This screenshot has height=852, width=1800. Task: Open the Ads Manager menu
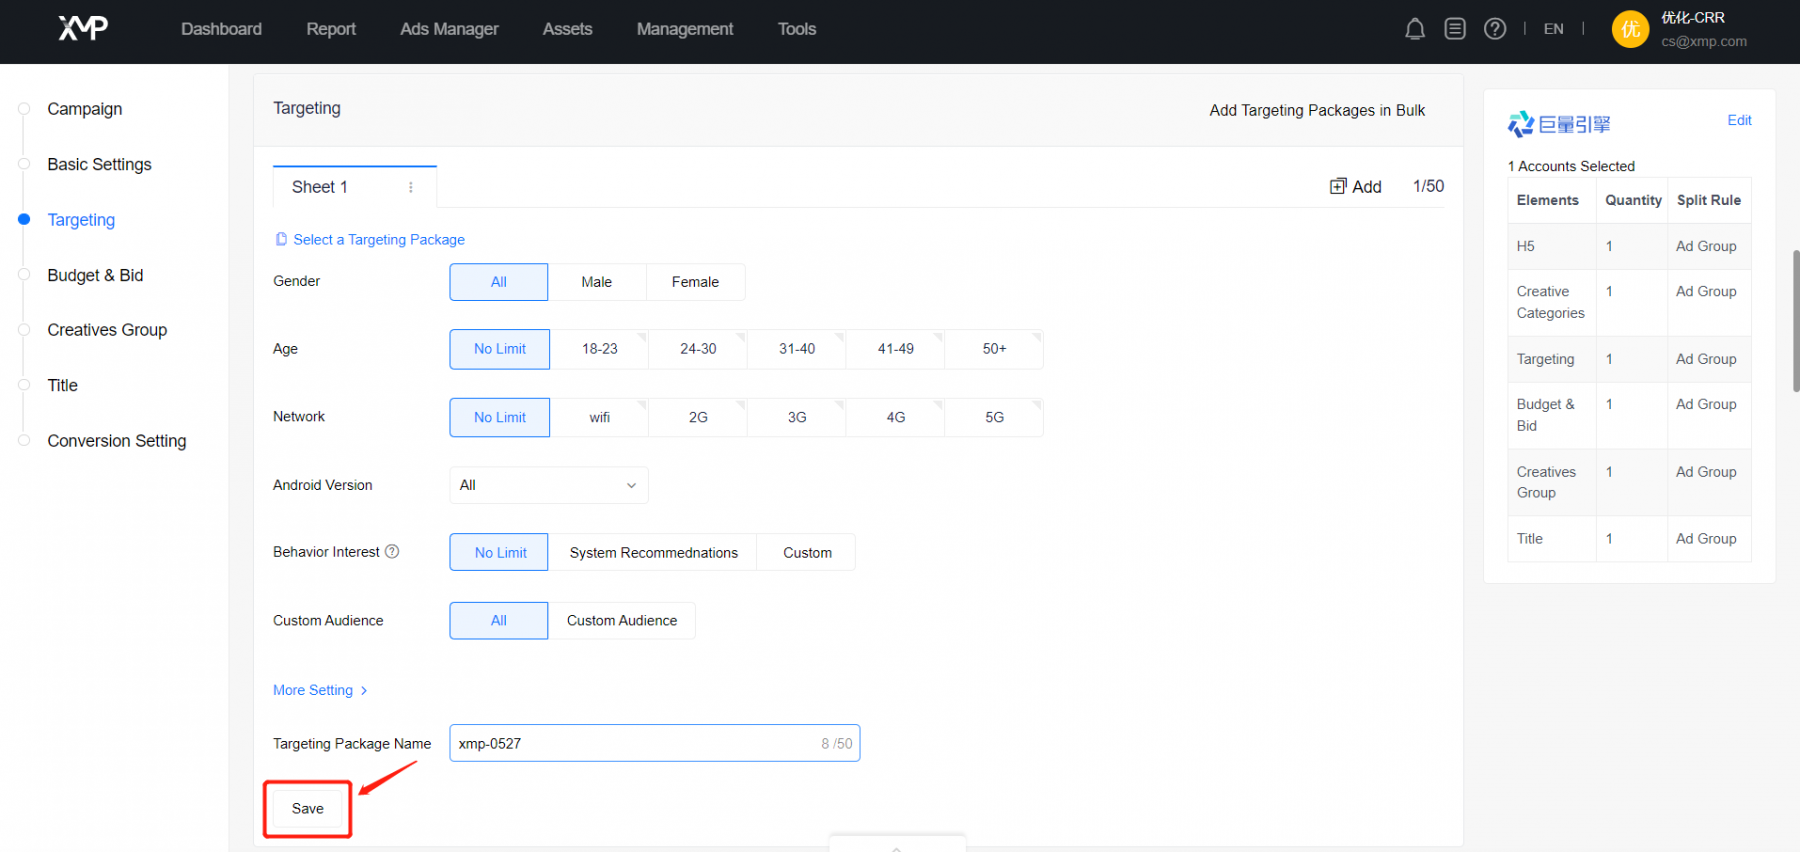tap(449, 29)
